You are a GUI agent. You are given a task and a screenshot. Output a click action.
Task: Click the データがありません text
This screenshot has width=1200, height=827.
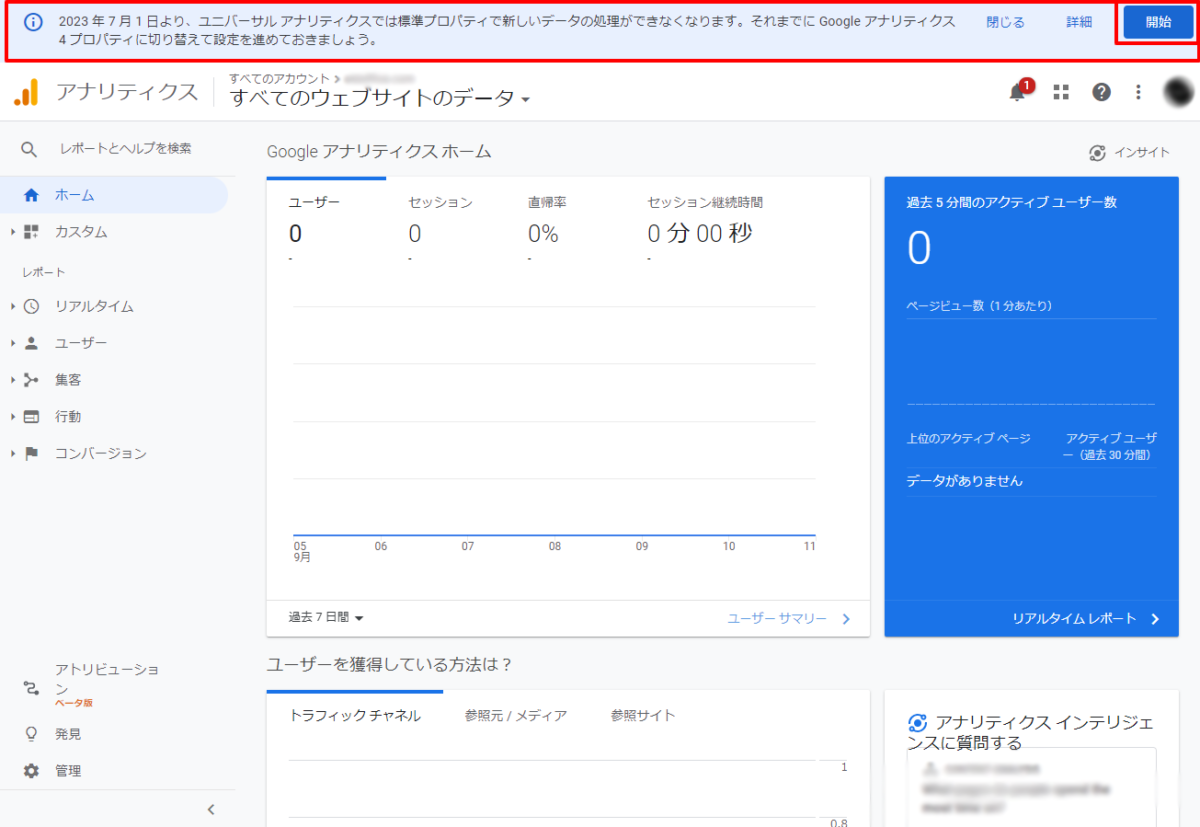(x=964, y=481)
